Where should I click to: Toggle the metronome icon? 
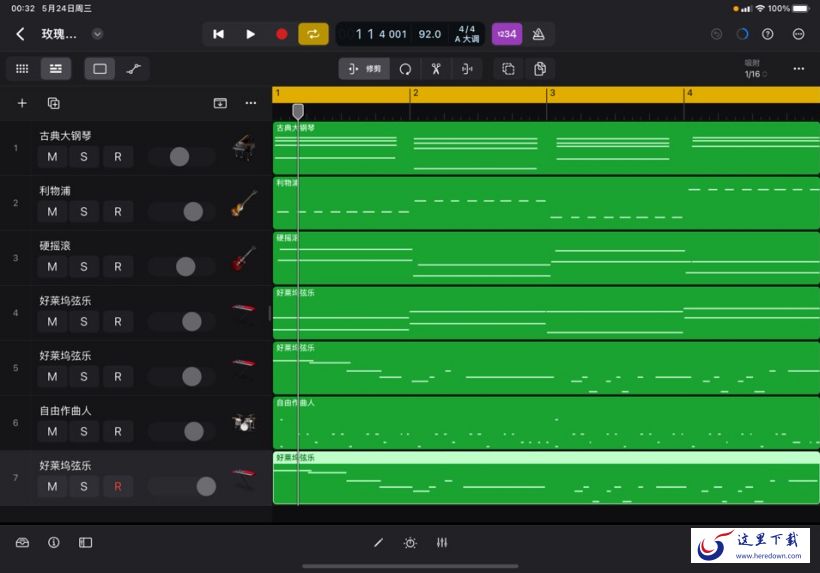coord(538,35)
